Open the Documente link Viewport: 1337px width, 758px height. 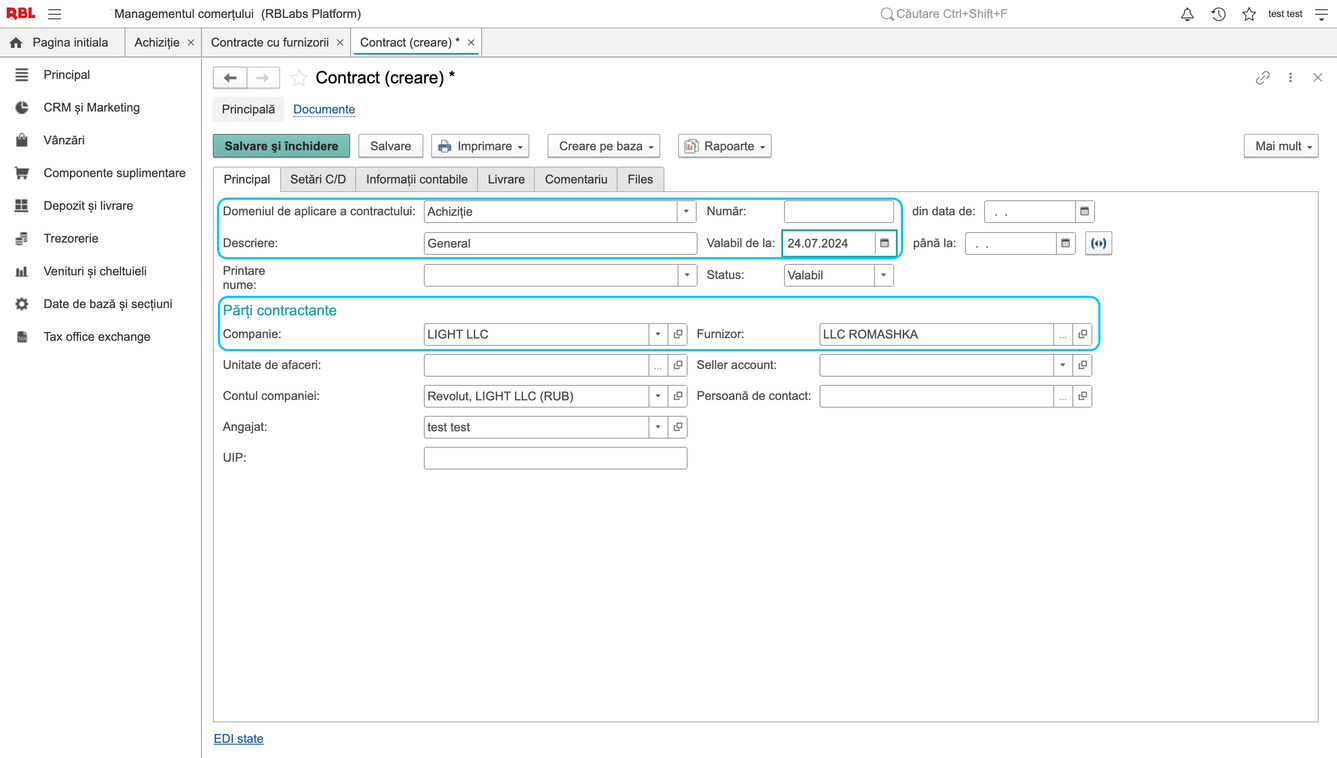(324, 109)
